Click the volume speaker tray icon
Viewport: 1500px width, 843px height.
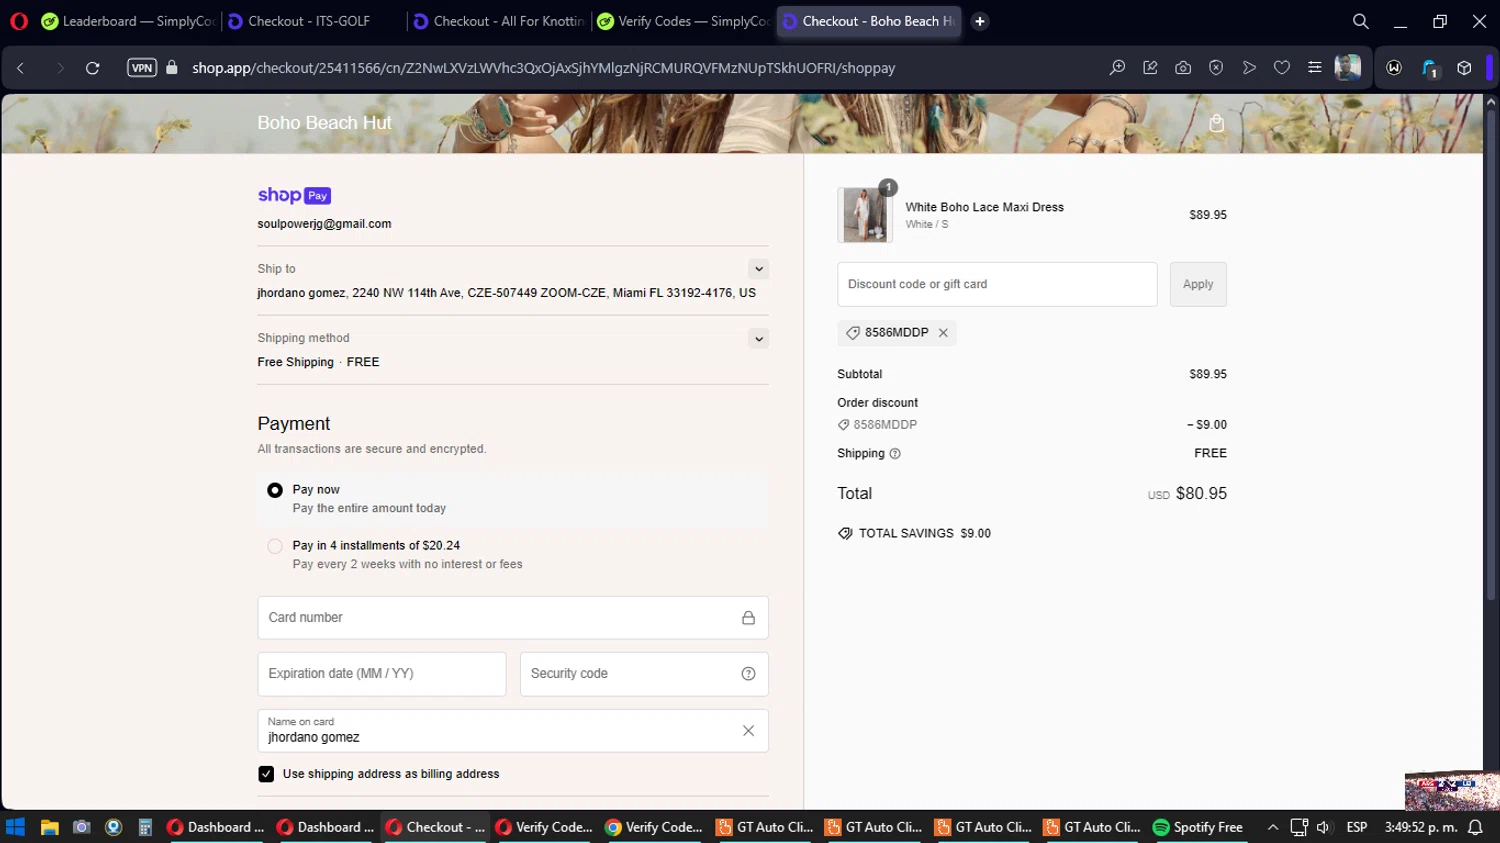pyautogui.click(x=1324, y=827)
